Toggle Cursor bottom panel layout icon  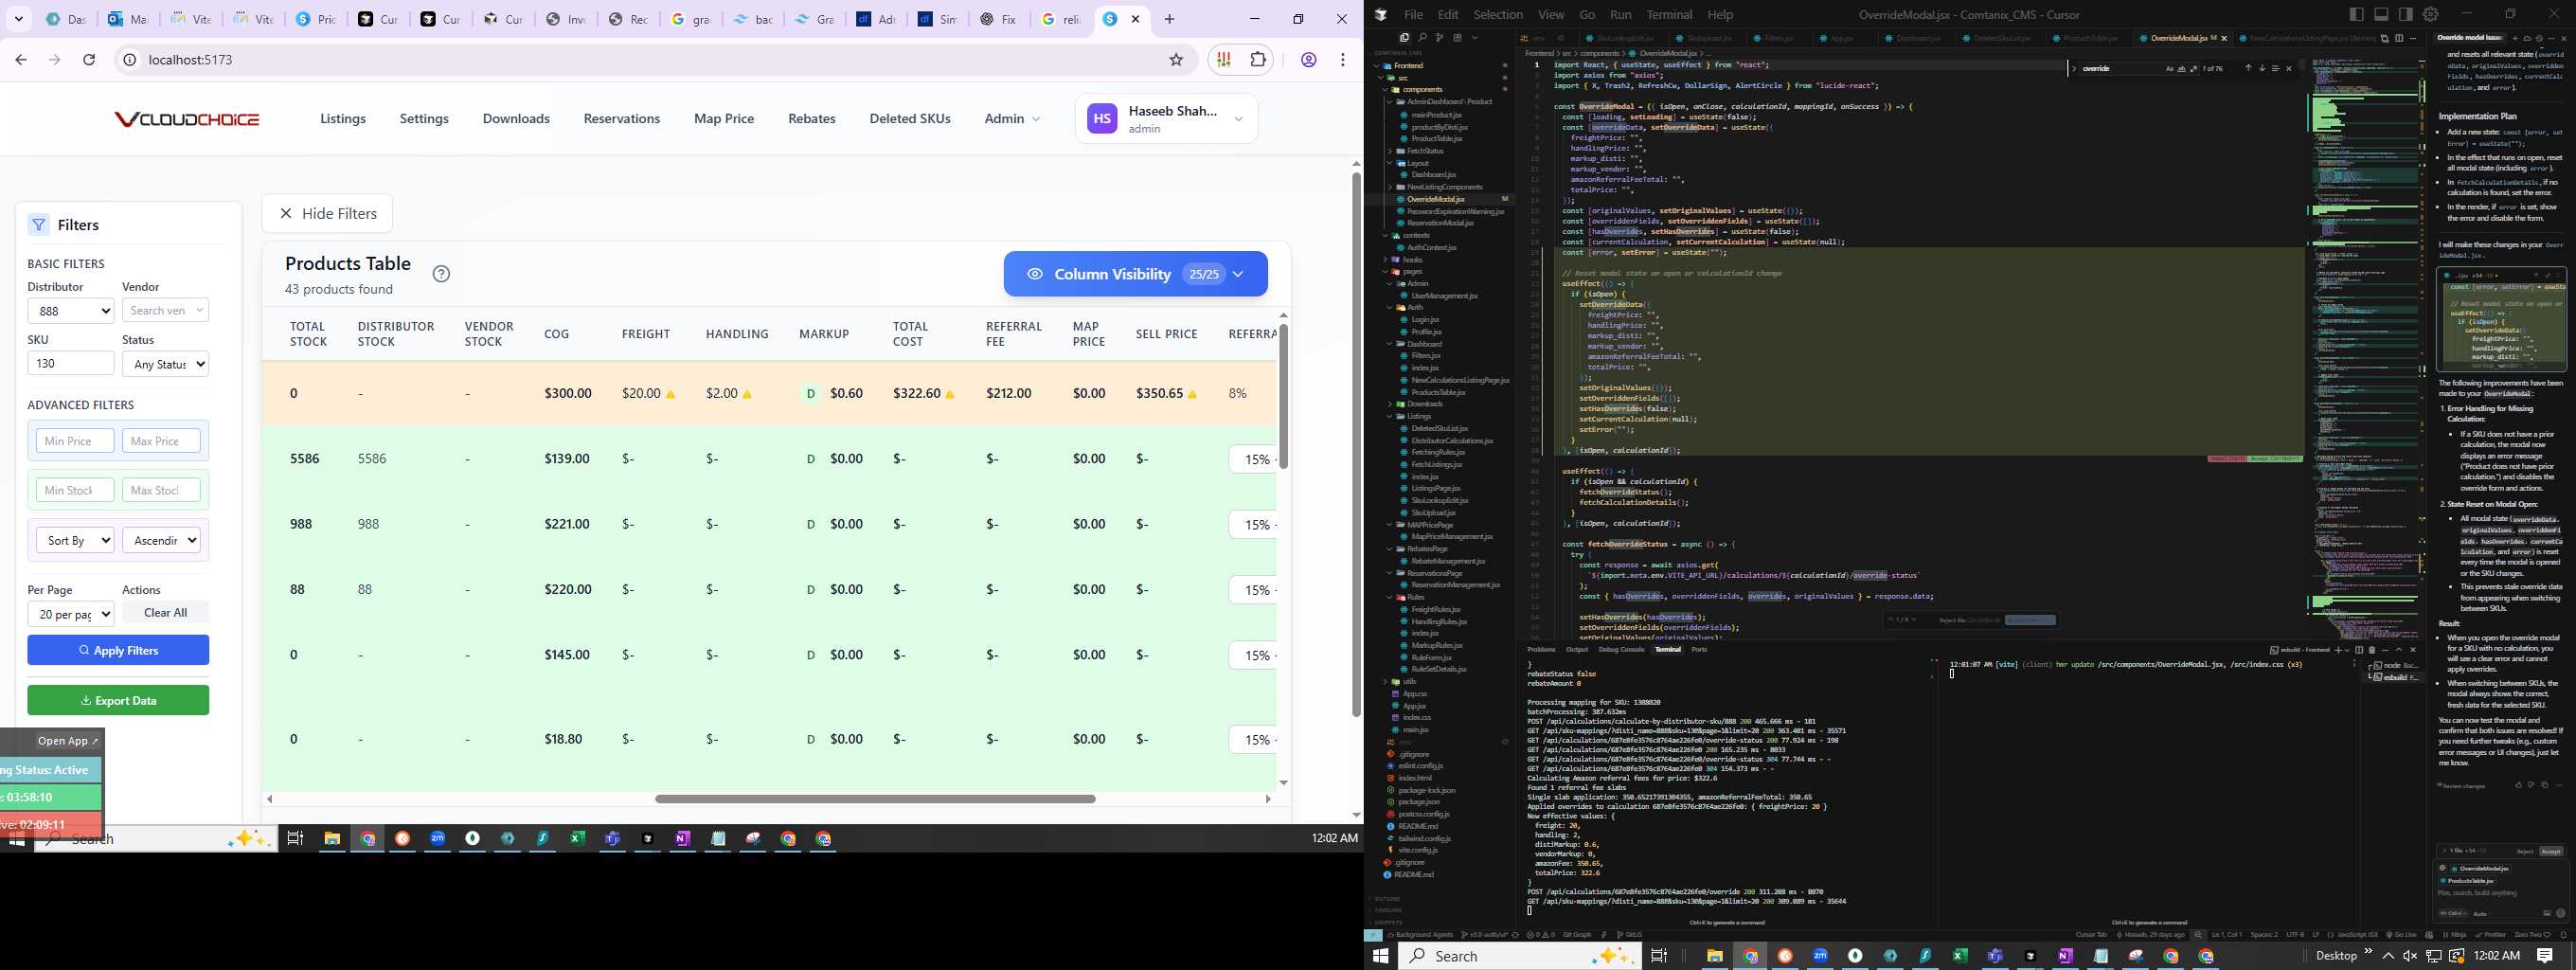[2382, 14]
